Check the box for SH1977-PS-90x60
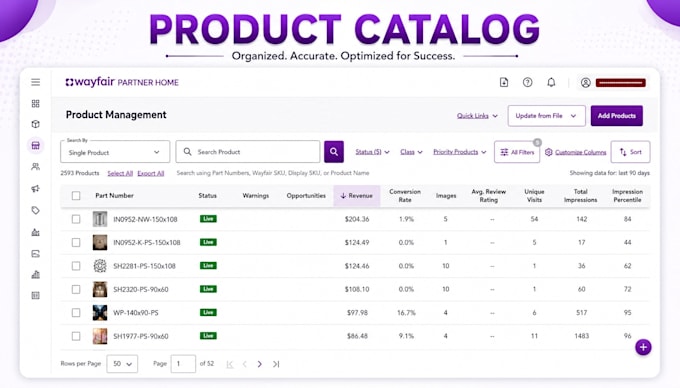The width and height of the screenshot is (680, 388). 76,336
